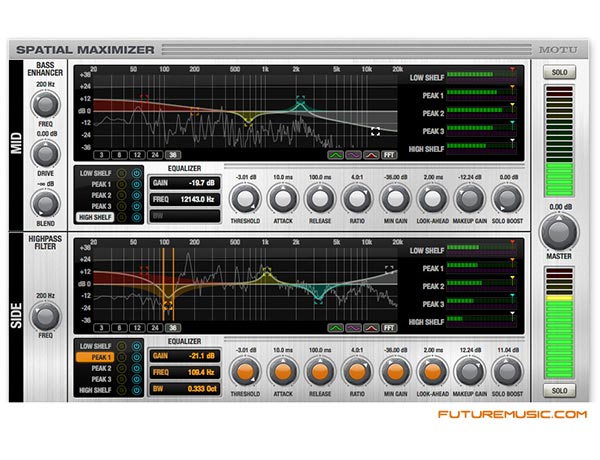Toggle power for MID Low Shelf band
The image size is (600, 460).
(136, 173)
